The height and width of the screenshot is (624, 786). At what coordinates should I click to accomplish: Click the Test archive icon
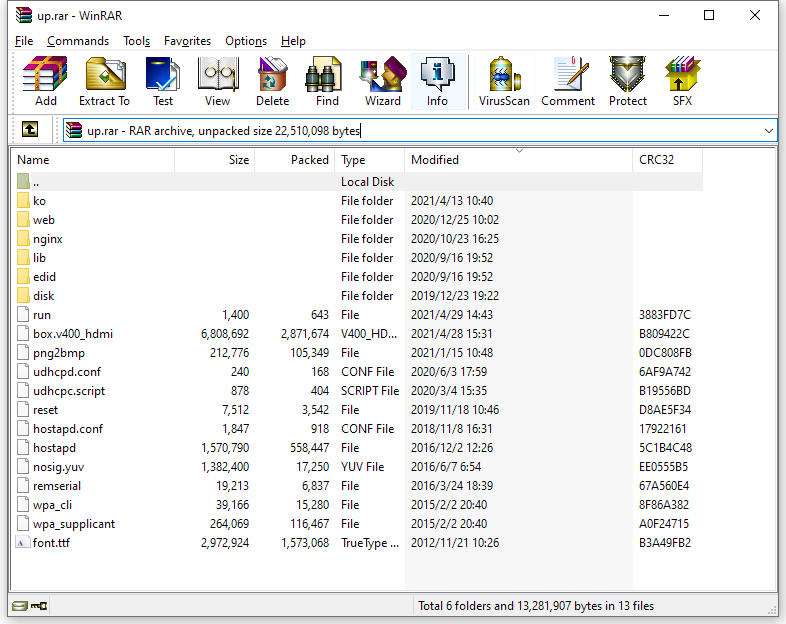pos(162,74)
